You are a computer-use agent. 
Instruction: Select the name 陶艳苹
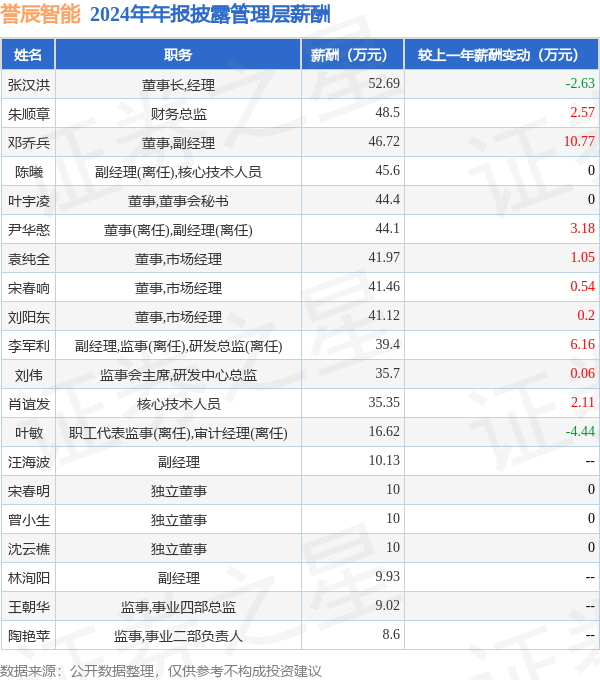point(29,636)
